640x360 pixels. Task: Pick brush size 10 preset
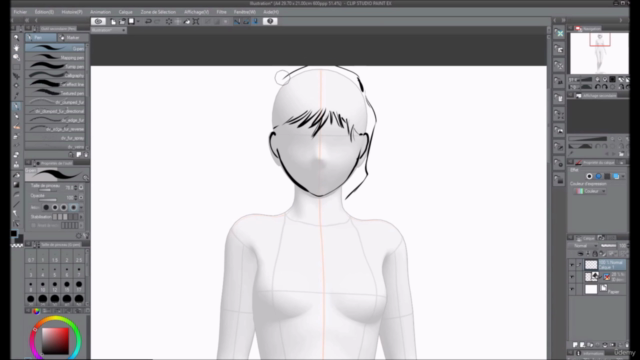coord(43,286)
